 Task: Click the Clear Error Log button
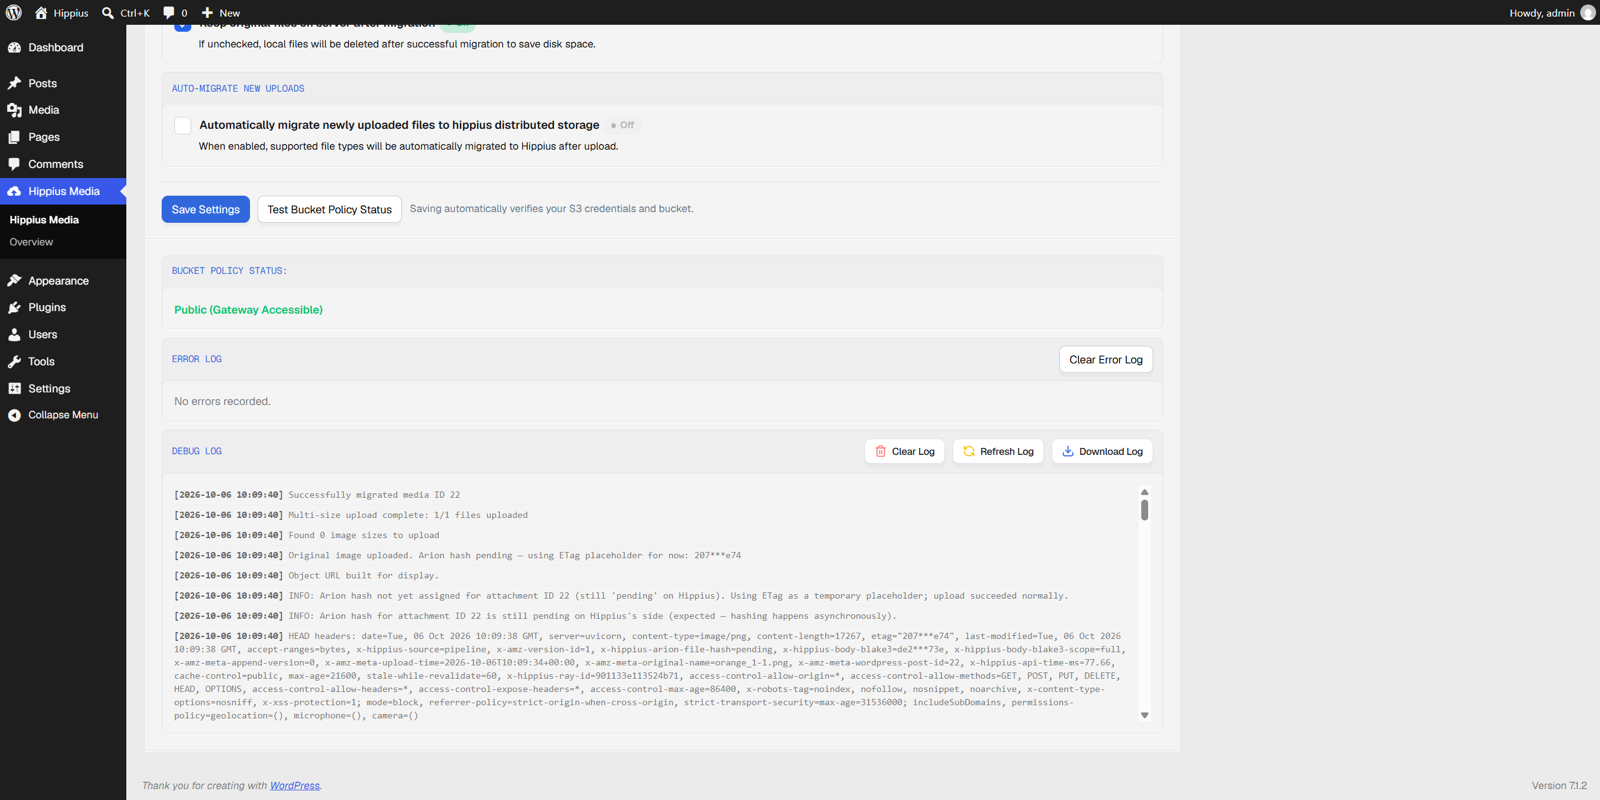(x=1106, y=360)
